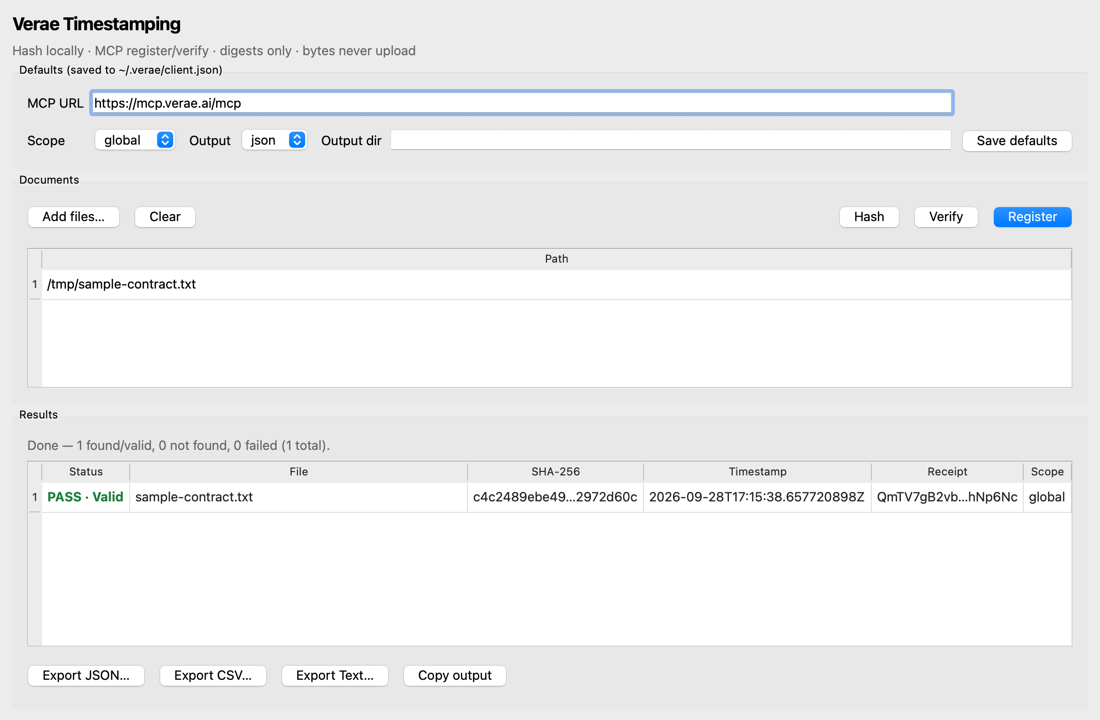
Task: Export results with Export Text button
Action: pos(335,676)
